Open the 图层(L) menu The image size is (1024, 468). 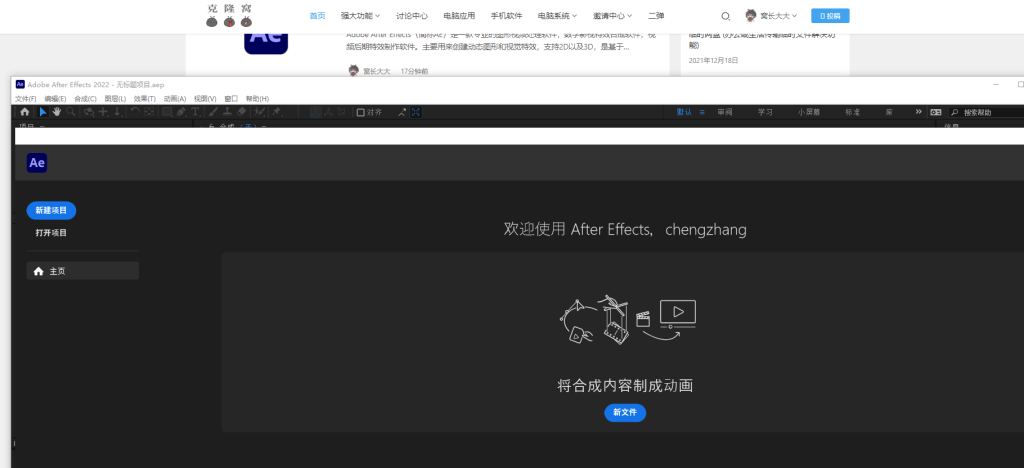pyautogui.click(x=115, y=99)
